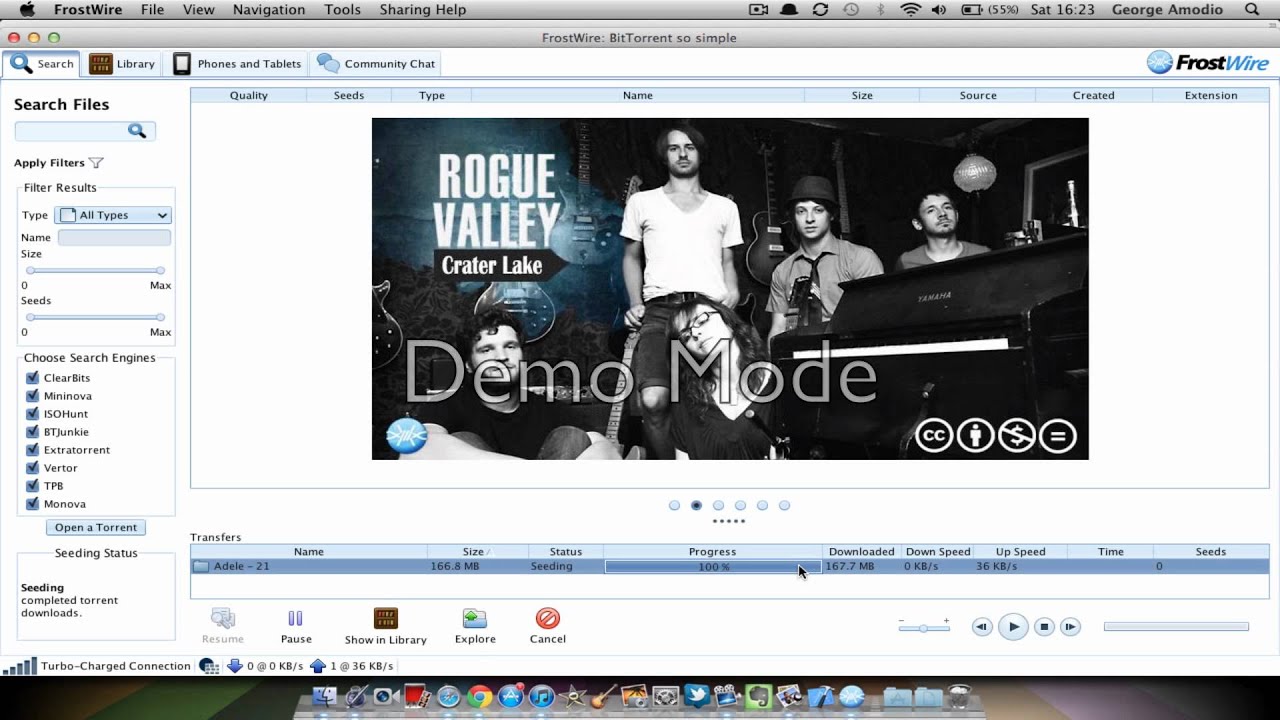Open the Navigation menu

(x=269, y=10)
